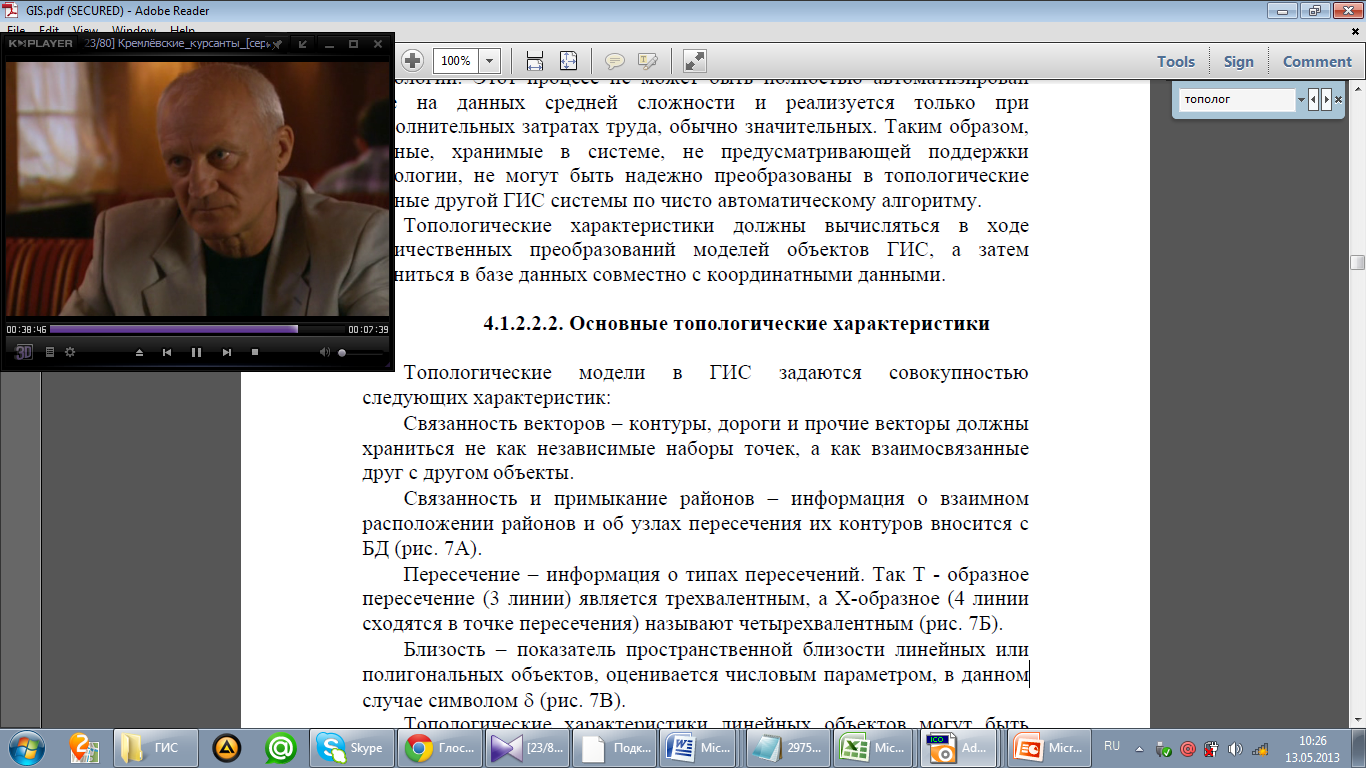
Task: Fit one full page to window icon
Action: (568, 61)
